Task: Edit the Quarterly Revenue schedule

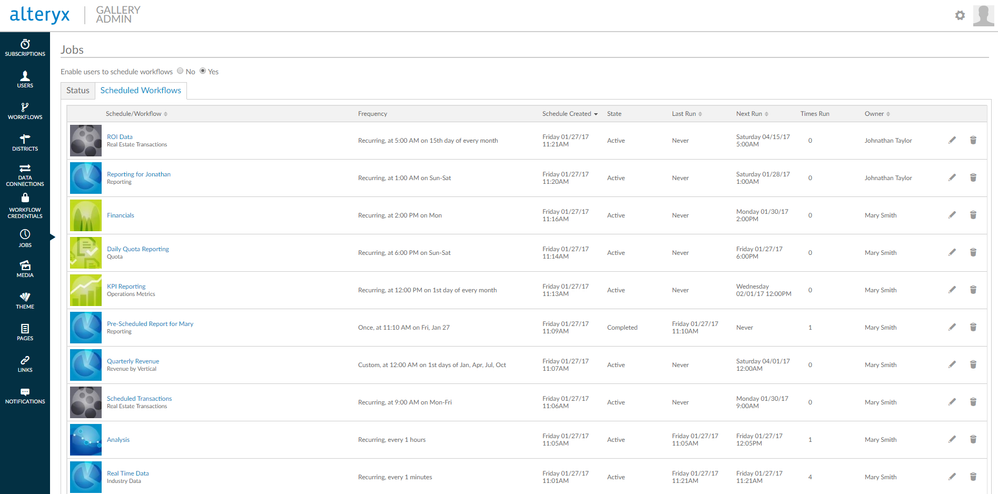Action: click(952, 365)
